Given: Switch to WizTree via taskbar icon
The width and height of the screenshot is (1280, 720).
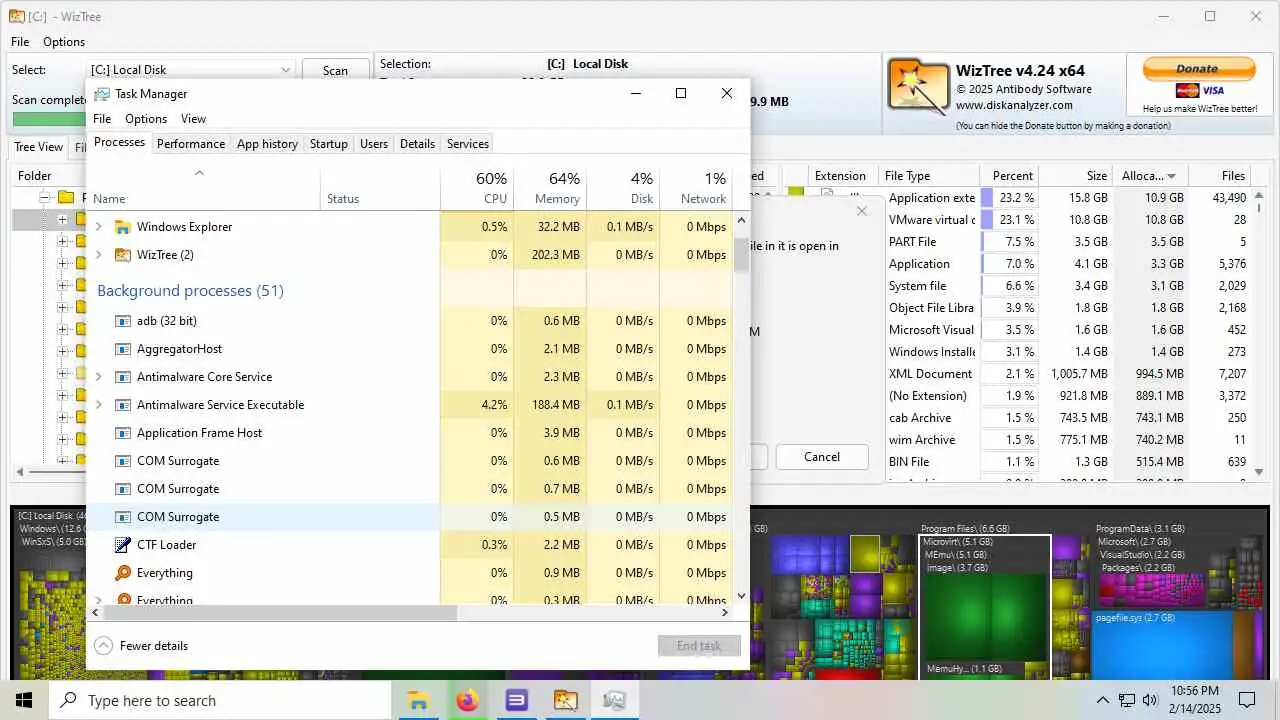Looking at the screenshot, I should 565,700.
